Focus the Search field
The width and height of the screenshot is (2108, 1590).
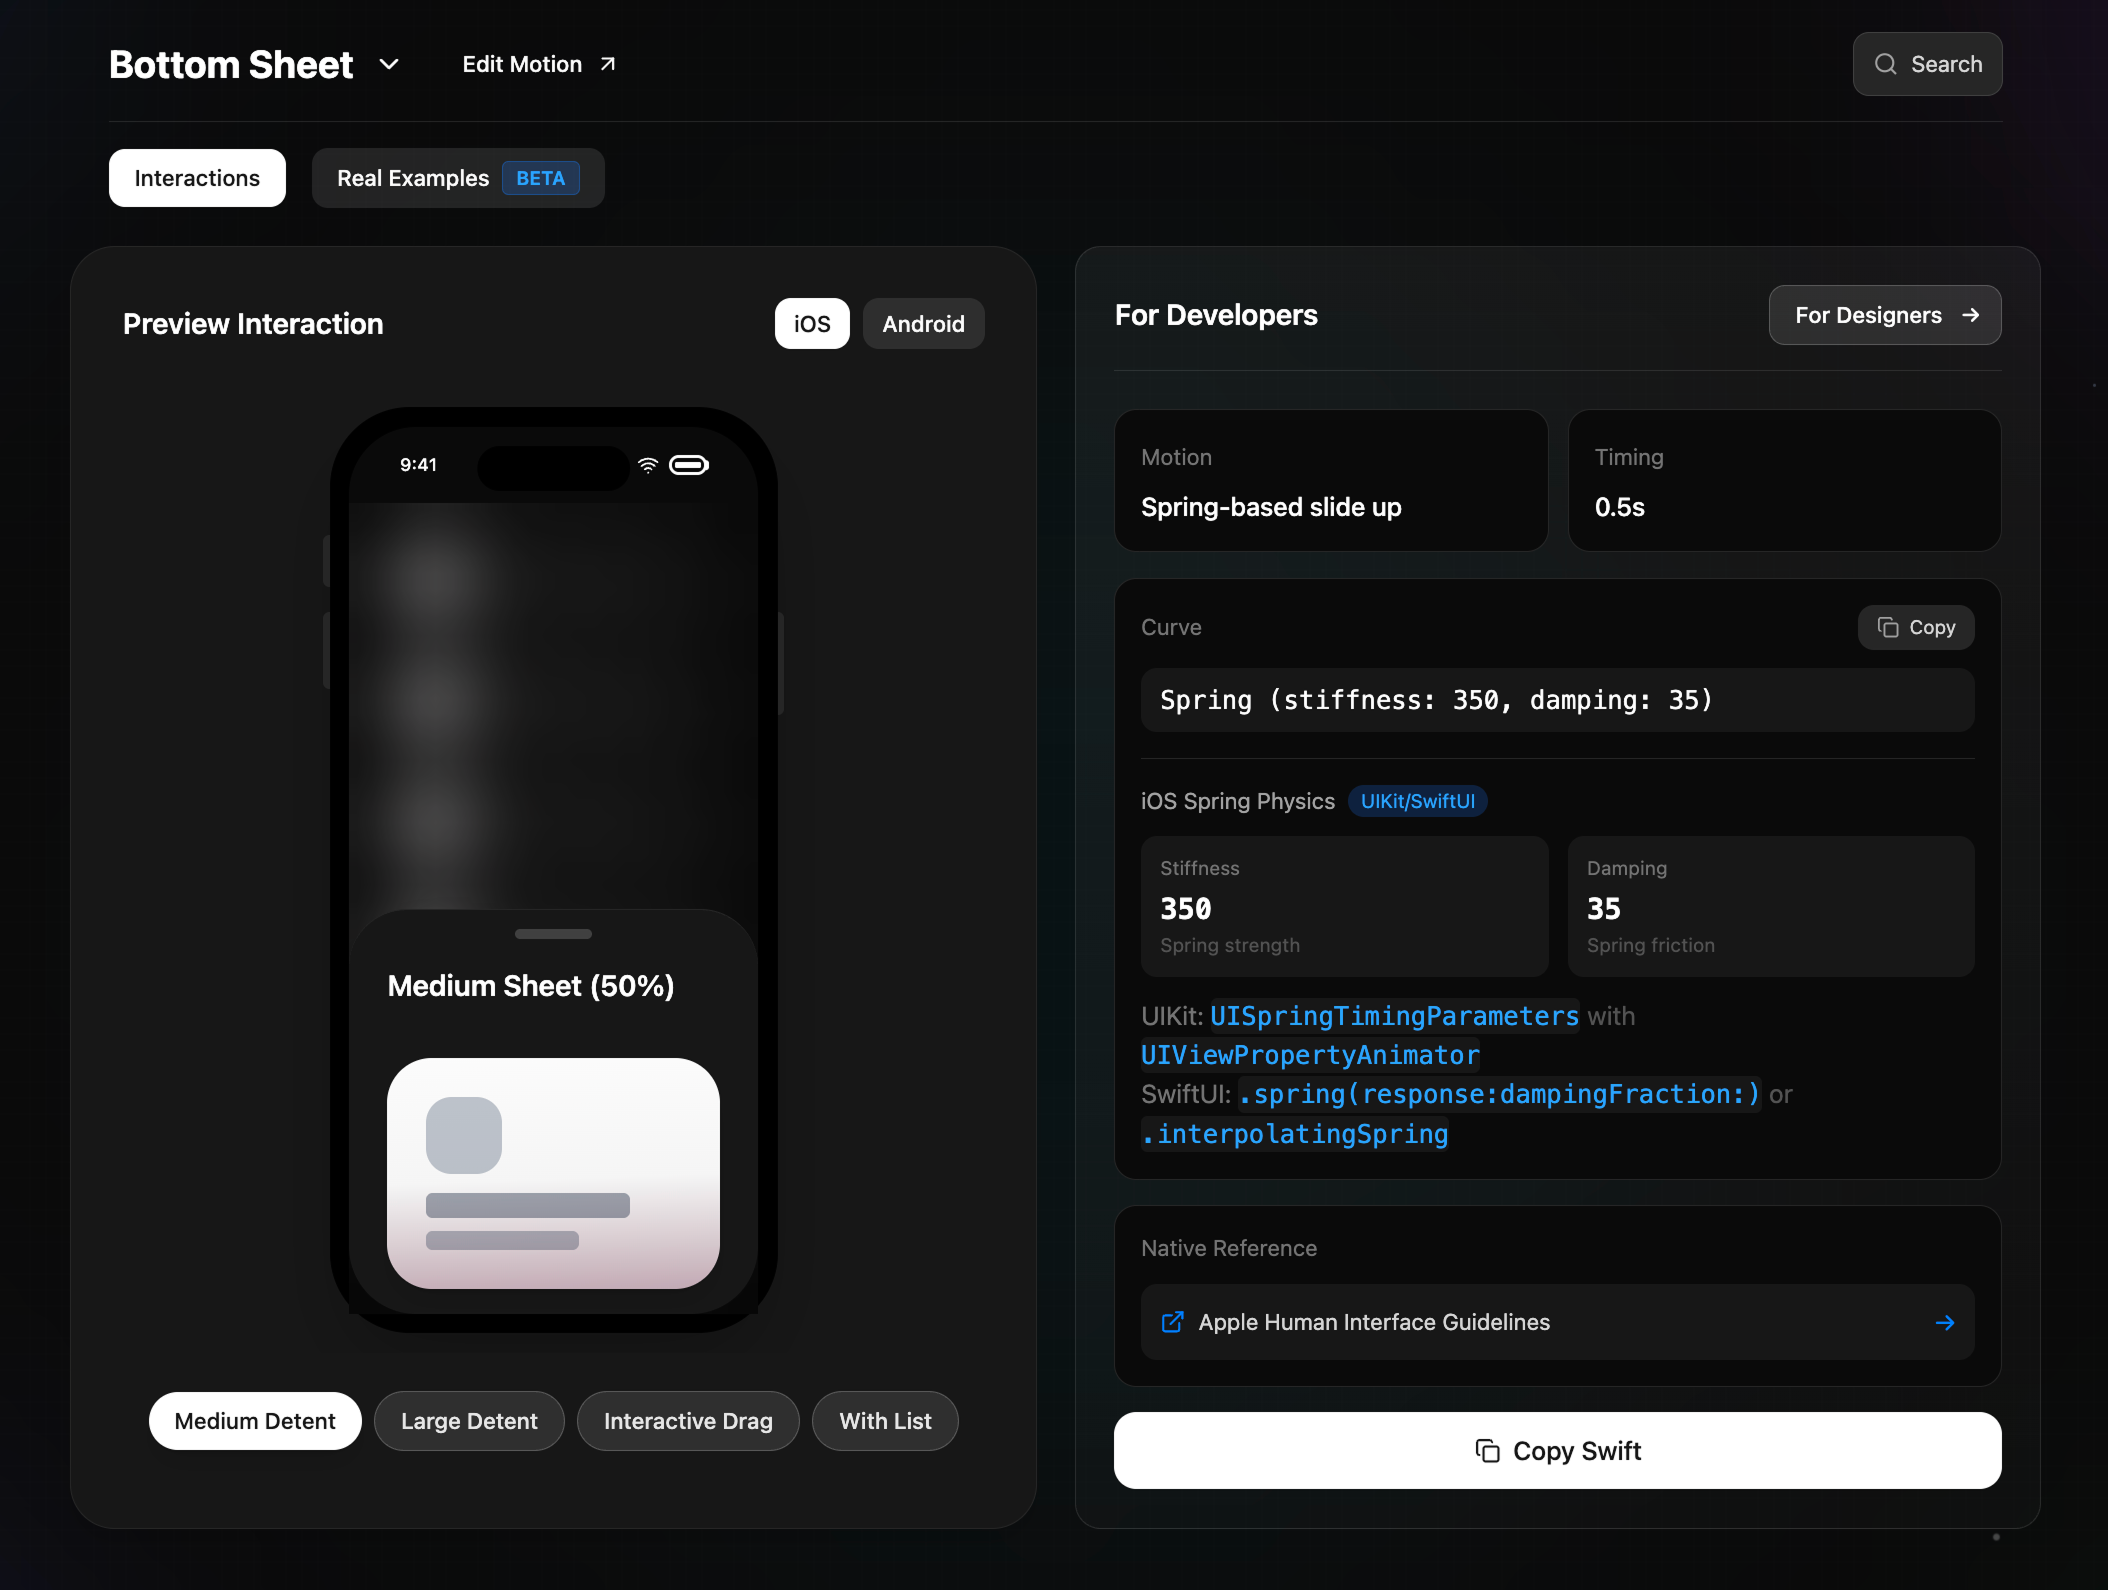click(1927, 64)
